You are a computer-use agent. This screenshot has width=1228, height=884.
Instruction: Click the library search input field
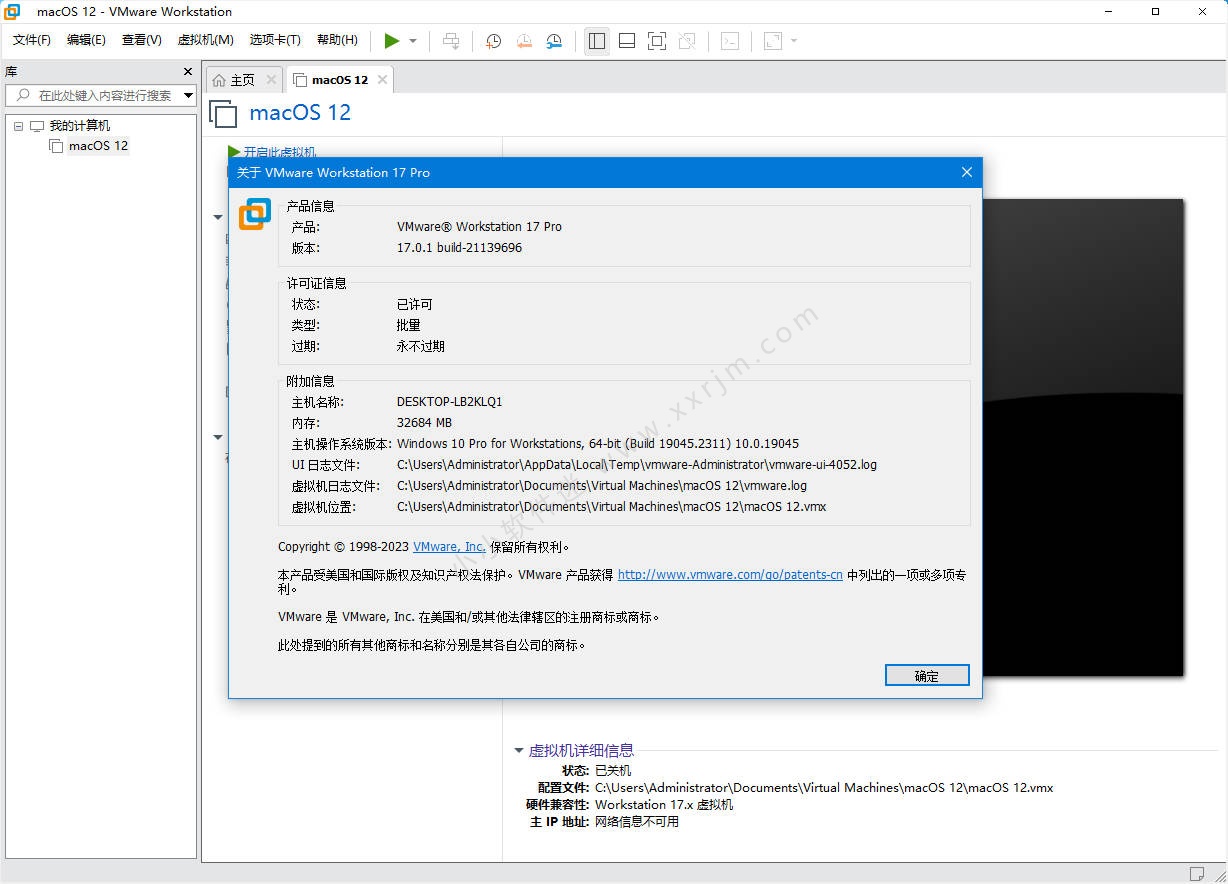(95, 95)
